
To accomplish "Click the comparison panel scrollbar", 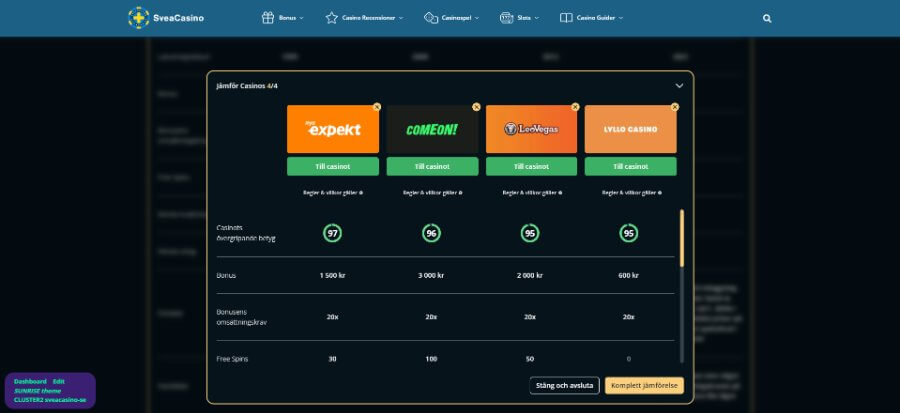I will [682, 239].
